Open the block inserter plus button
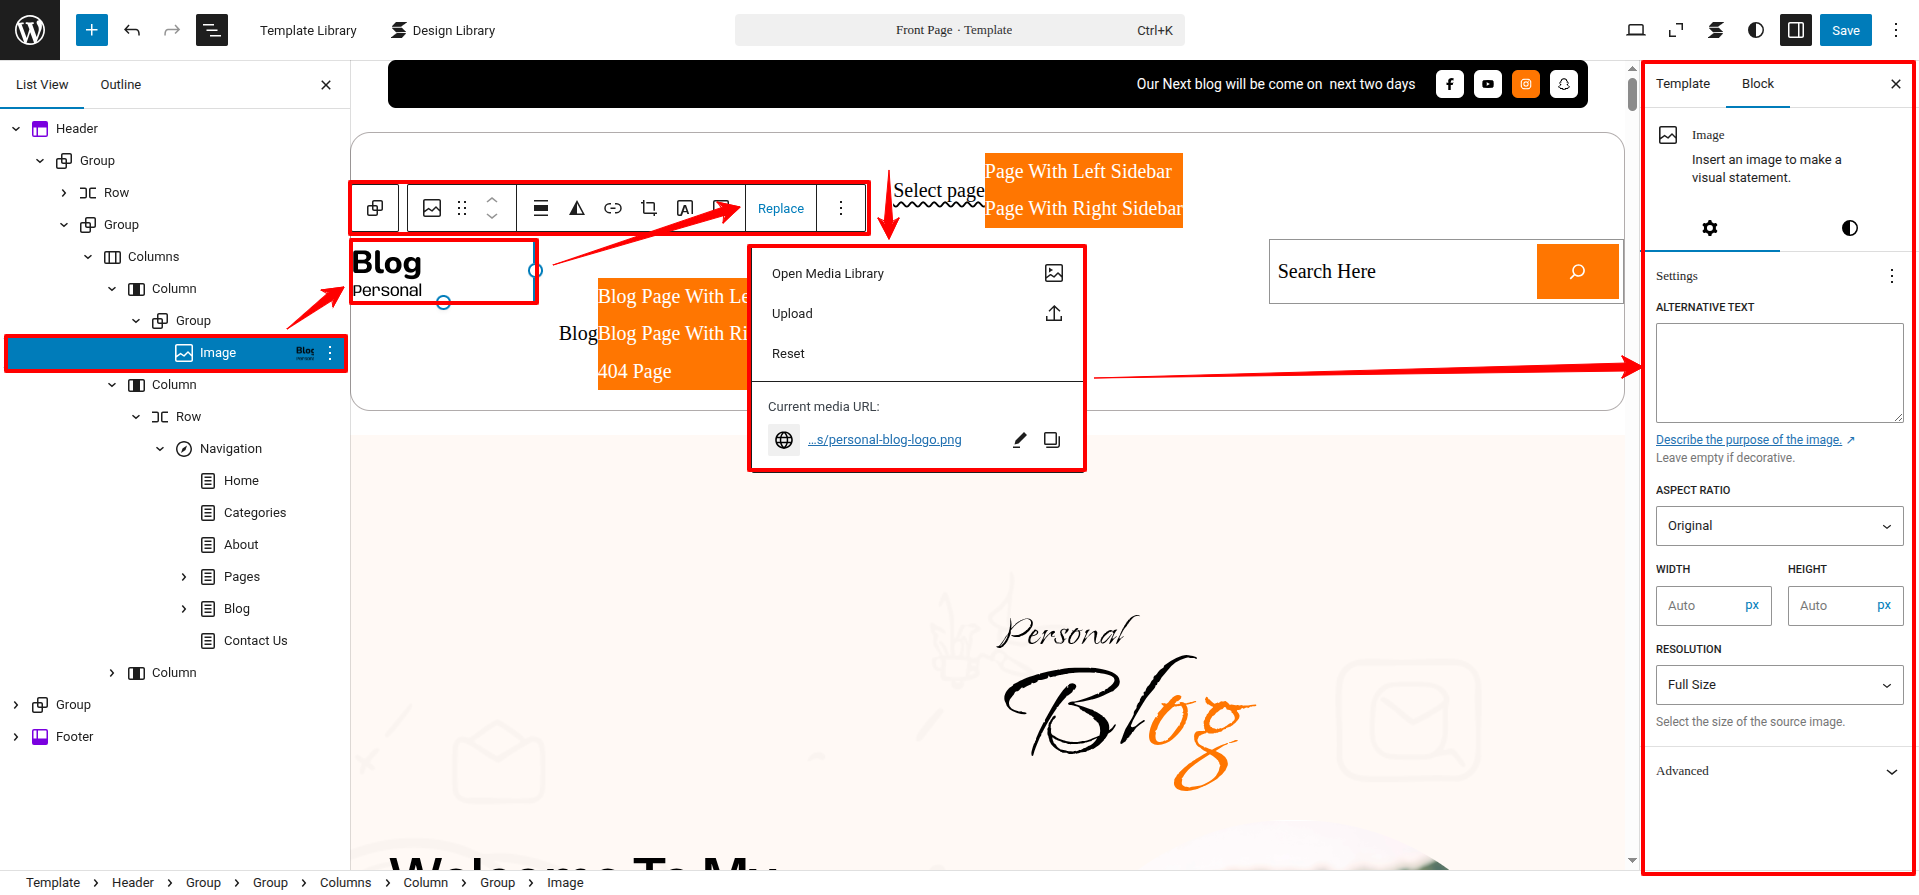 click(91, 30)
